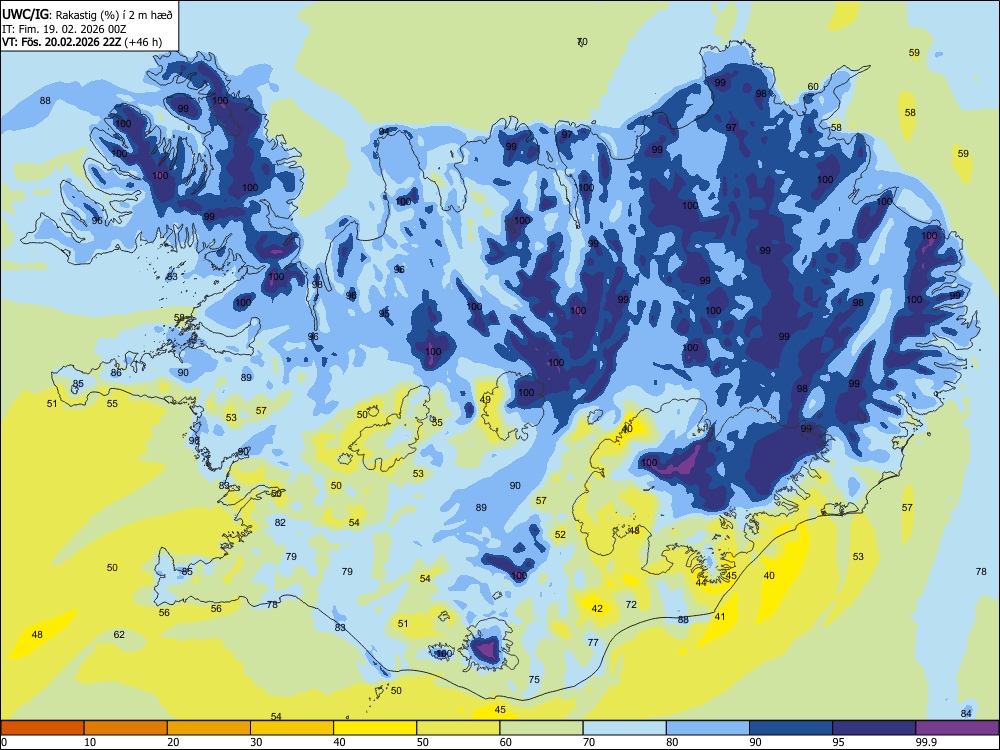Pick the dark blue 90–95 legend swatch
This screenshot has height=750, width=1000.
(x=791, y=728)
